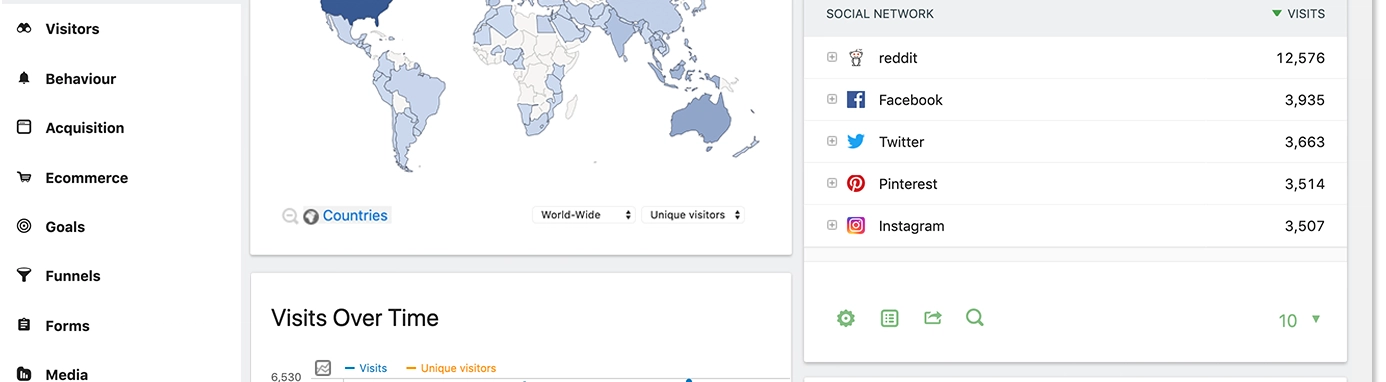Expand the Twitter row
Screen dimensions: 1386x382
(x=832, y=142)
